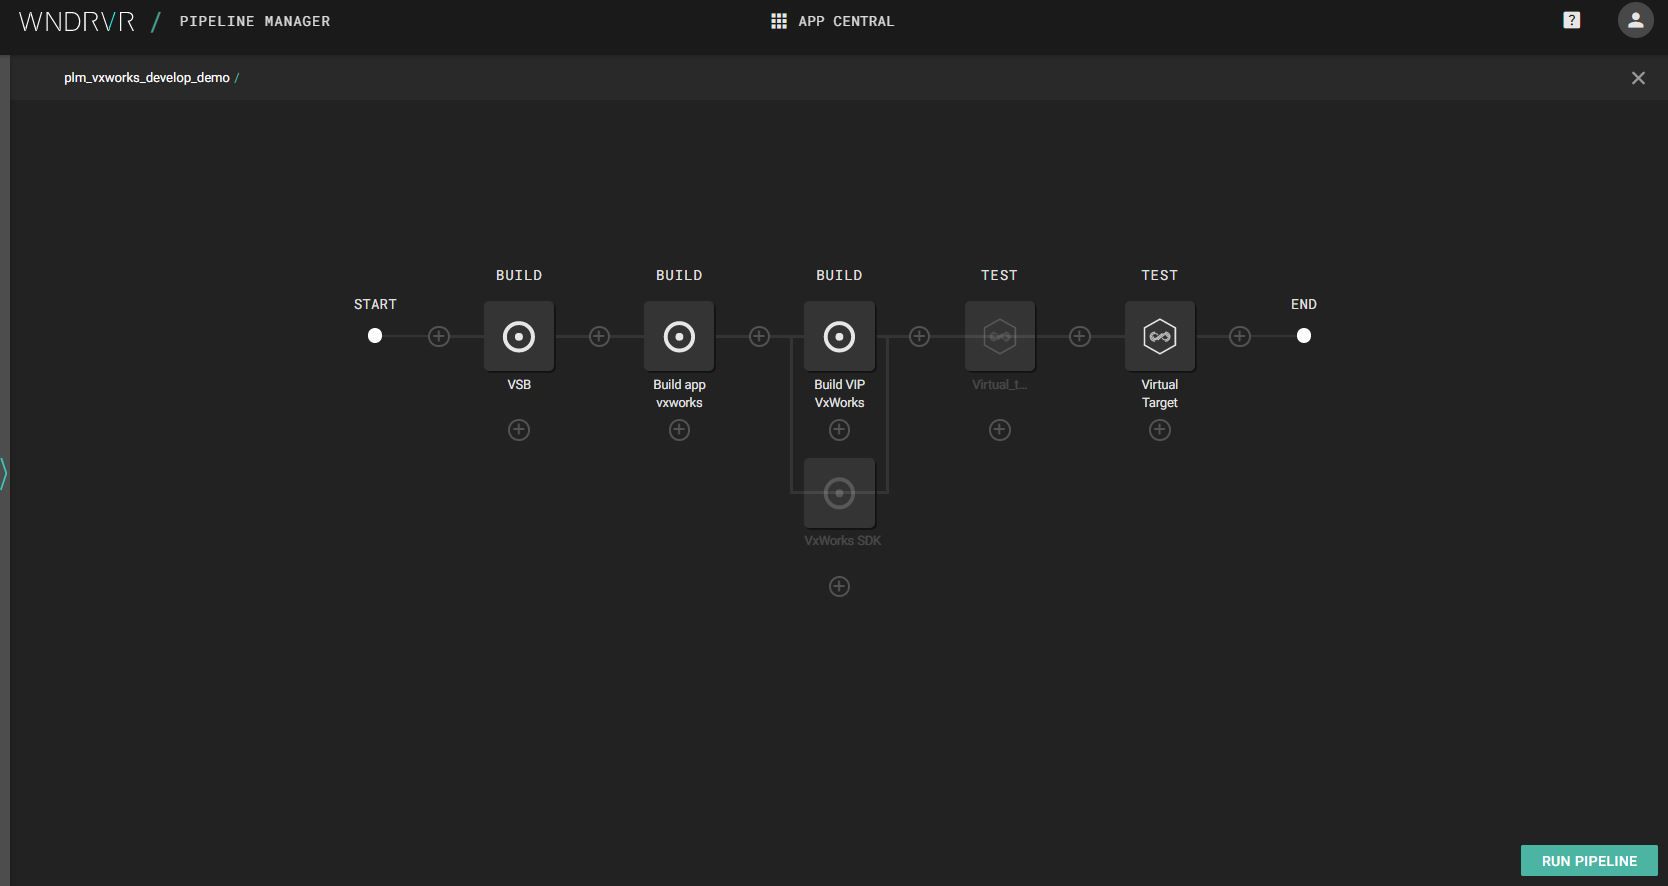Click the VSB node caption
Viewport: 1668px width, 886px height.
tap(519, 384)
